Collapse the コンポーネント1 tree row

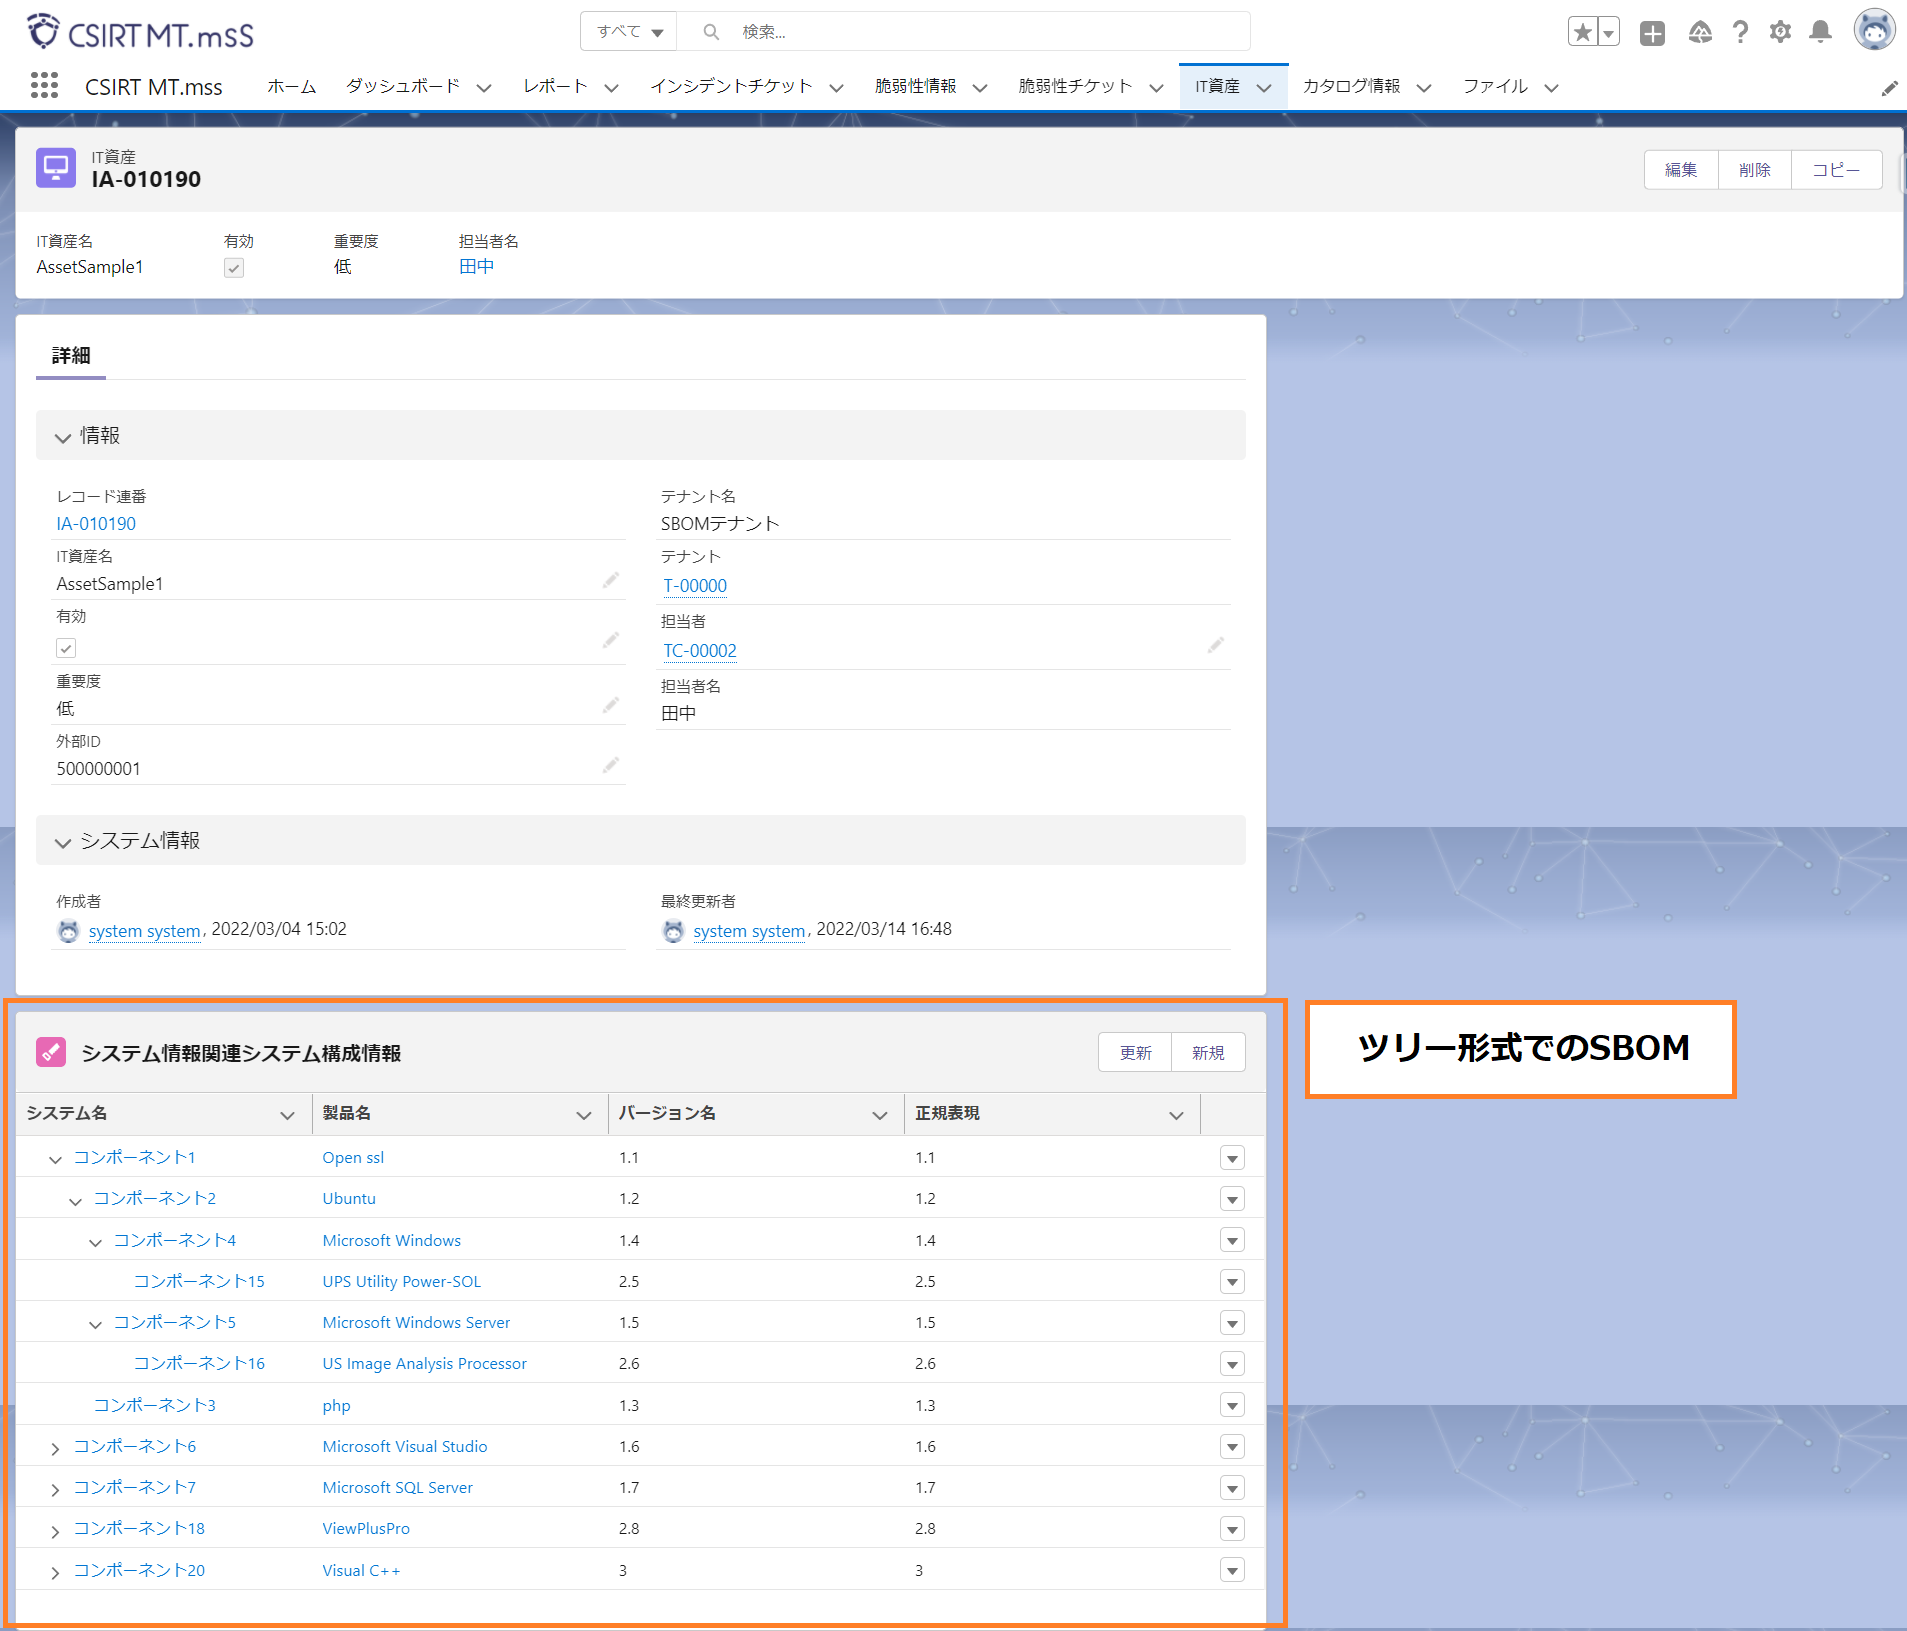55,1159
